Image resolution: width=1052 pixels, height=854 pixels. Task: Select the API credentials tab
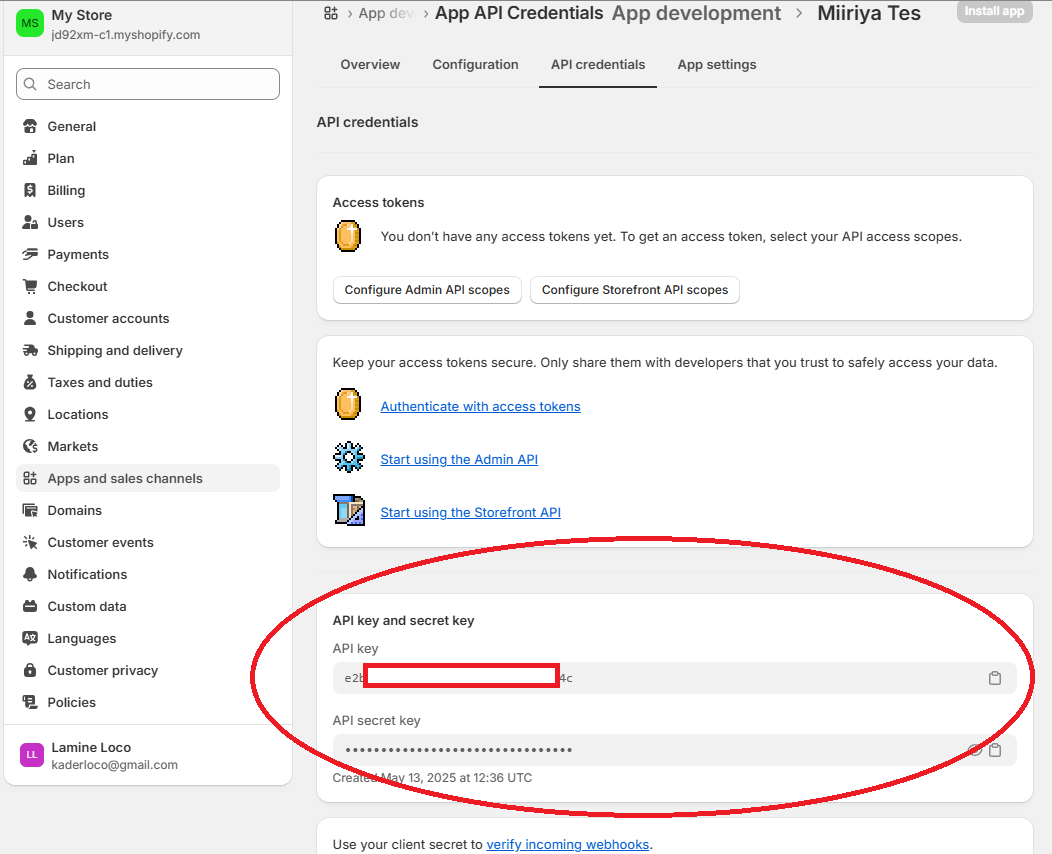(598, 64)
